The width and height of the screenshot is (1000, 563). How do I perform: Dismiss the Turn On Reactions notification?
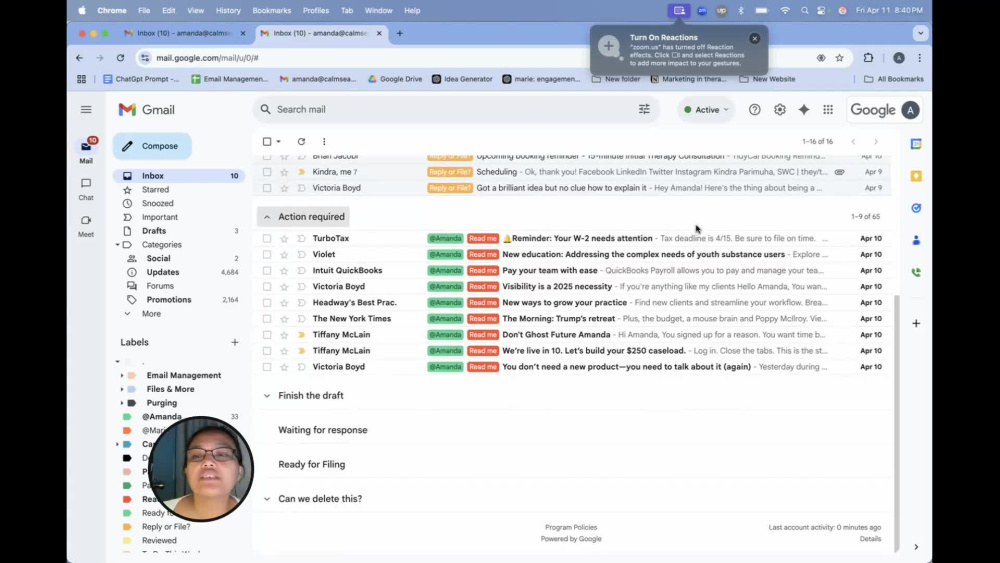(x=754, y=38)
